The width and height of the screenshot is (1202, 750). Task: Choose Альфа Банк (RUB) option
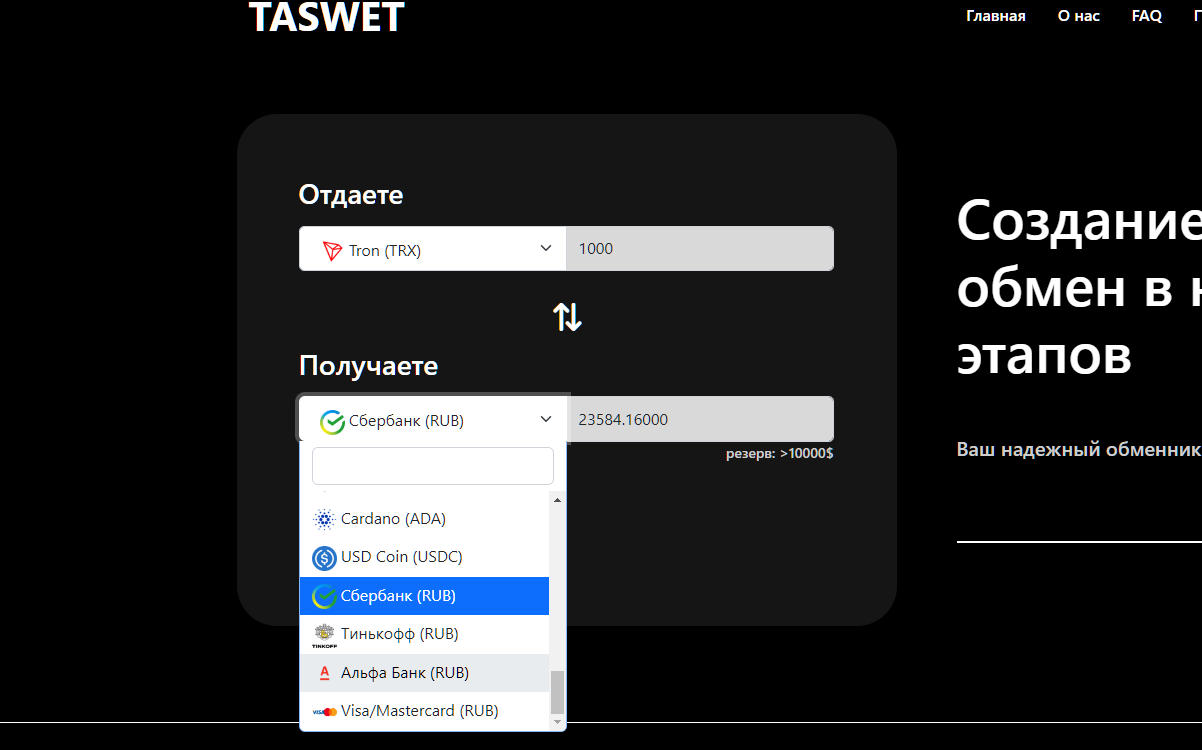click(424, 673)
